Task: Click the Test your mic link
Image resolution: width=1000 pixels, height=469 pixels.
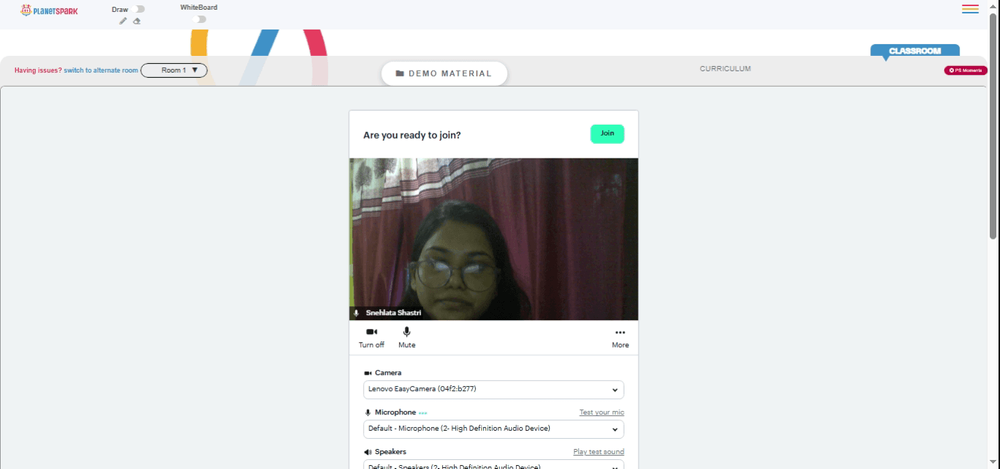Action: point(601,412)
